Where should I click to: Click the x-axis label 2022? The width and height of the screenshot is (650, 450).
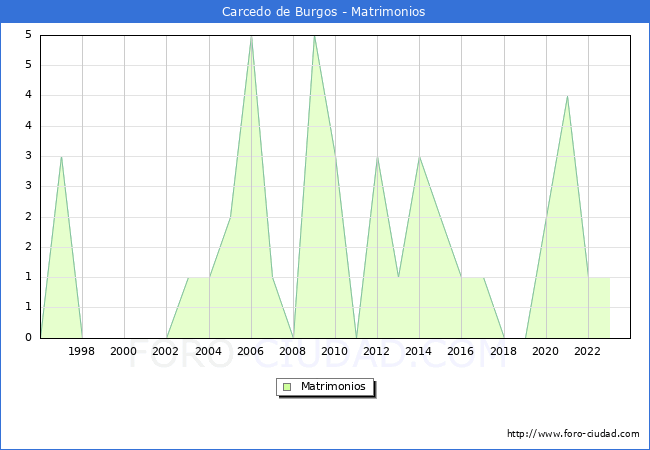(587, 351)
